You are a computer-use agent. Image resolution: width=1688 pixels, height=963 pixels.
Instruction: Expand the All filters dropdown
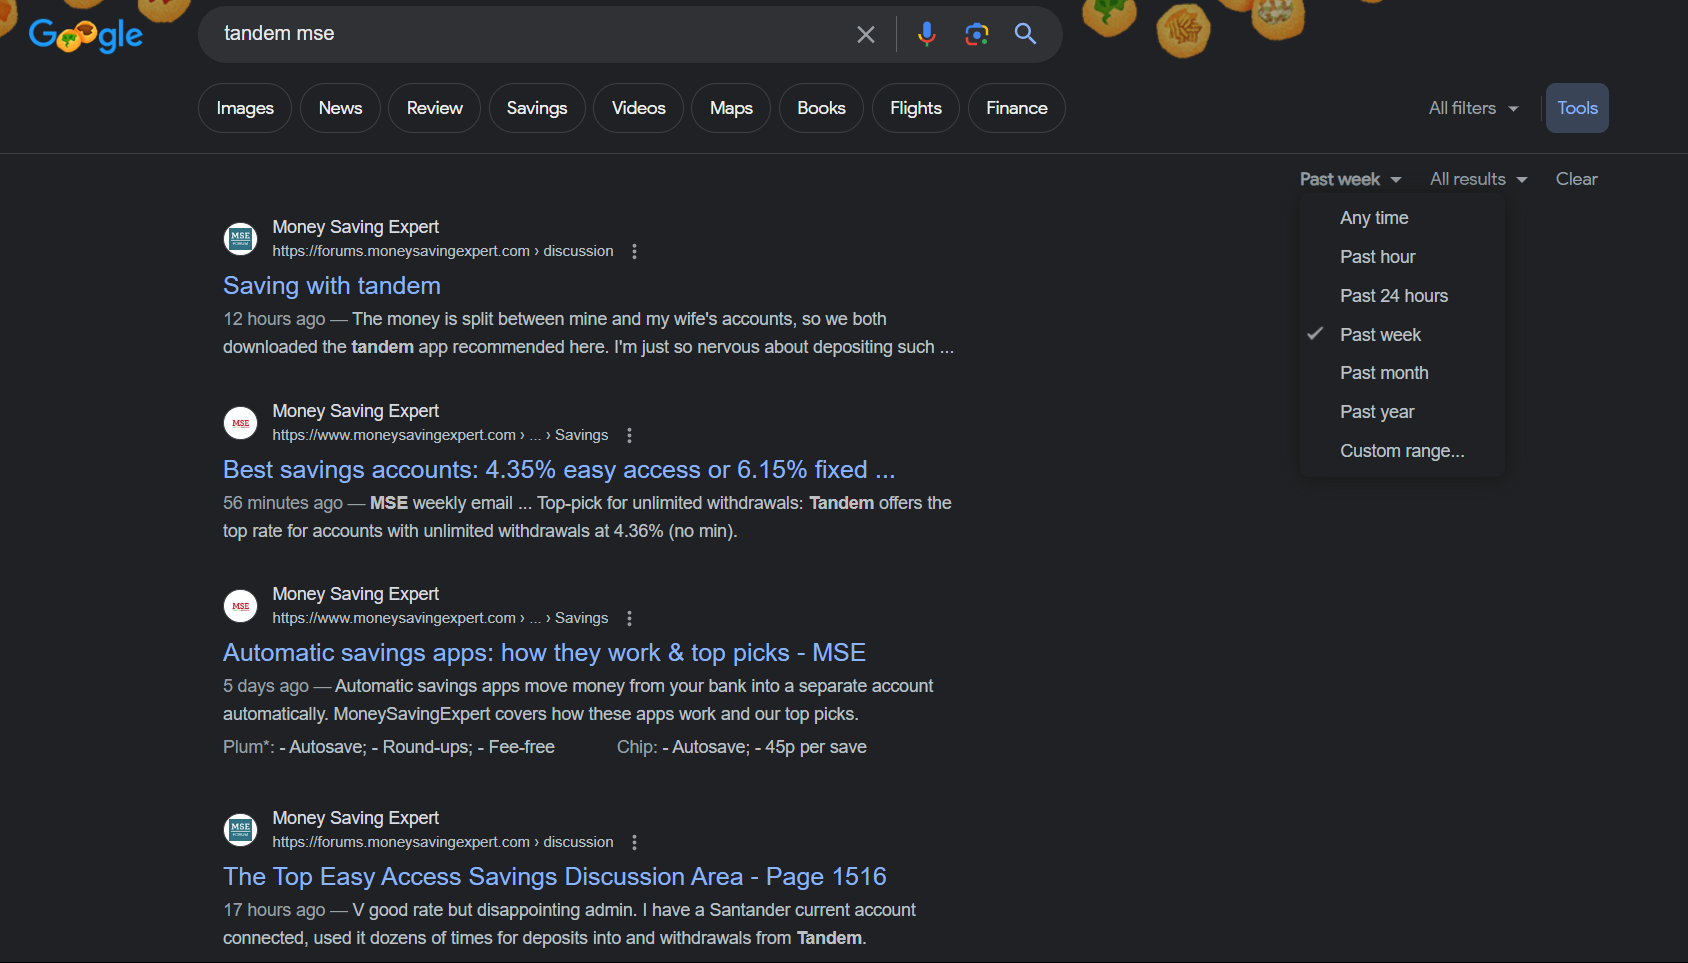tap(1473, 108)
